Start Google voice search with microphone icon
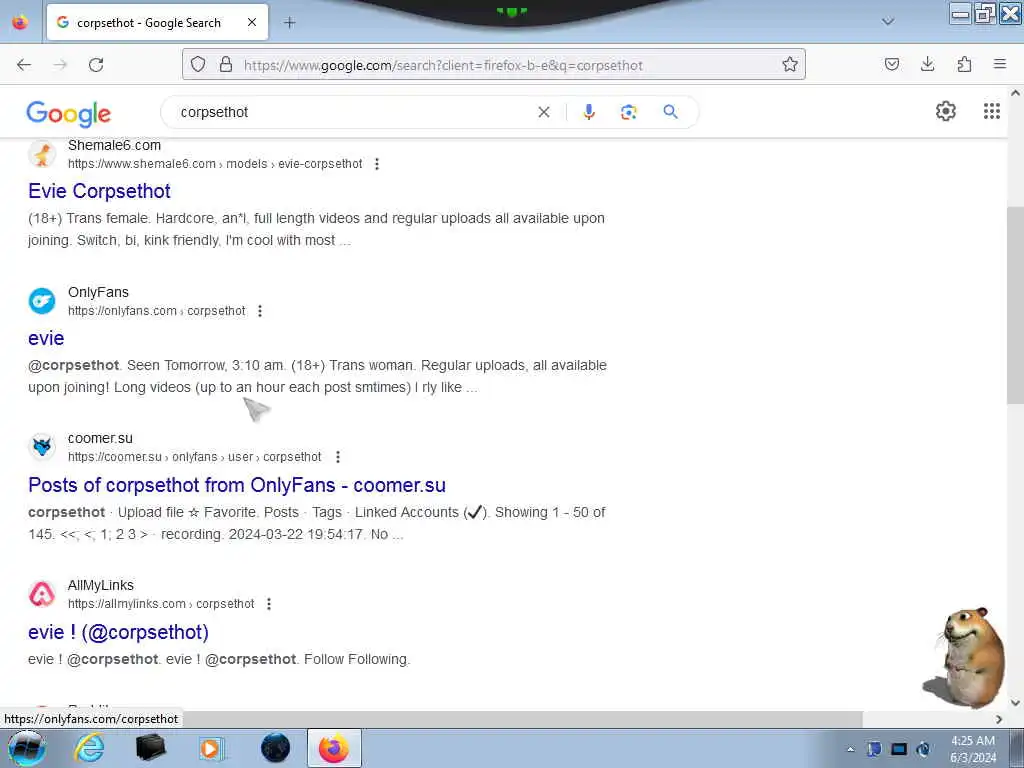The height and width of the screenshot is (768, 1024). pyautogui.click(x=589, y=112)
